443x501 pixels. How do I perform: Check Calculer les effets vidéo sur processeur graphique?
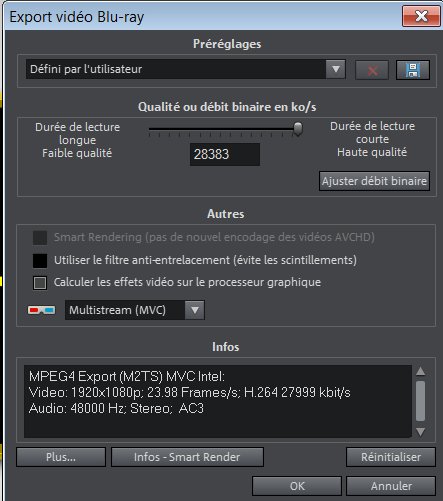pos(40,283)
